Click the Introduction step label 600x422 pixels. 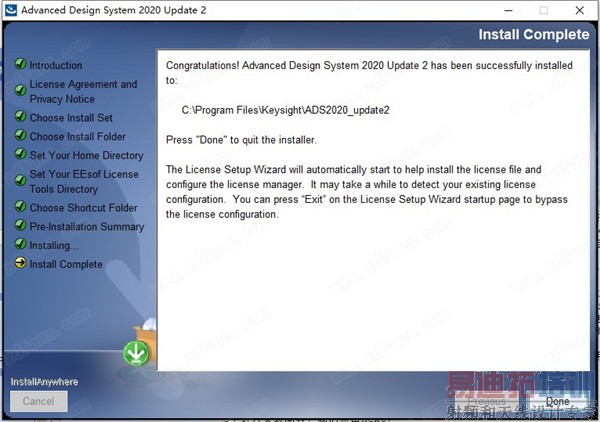click(x=56, y=65)
